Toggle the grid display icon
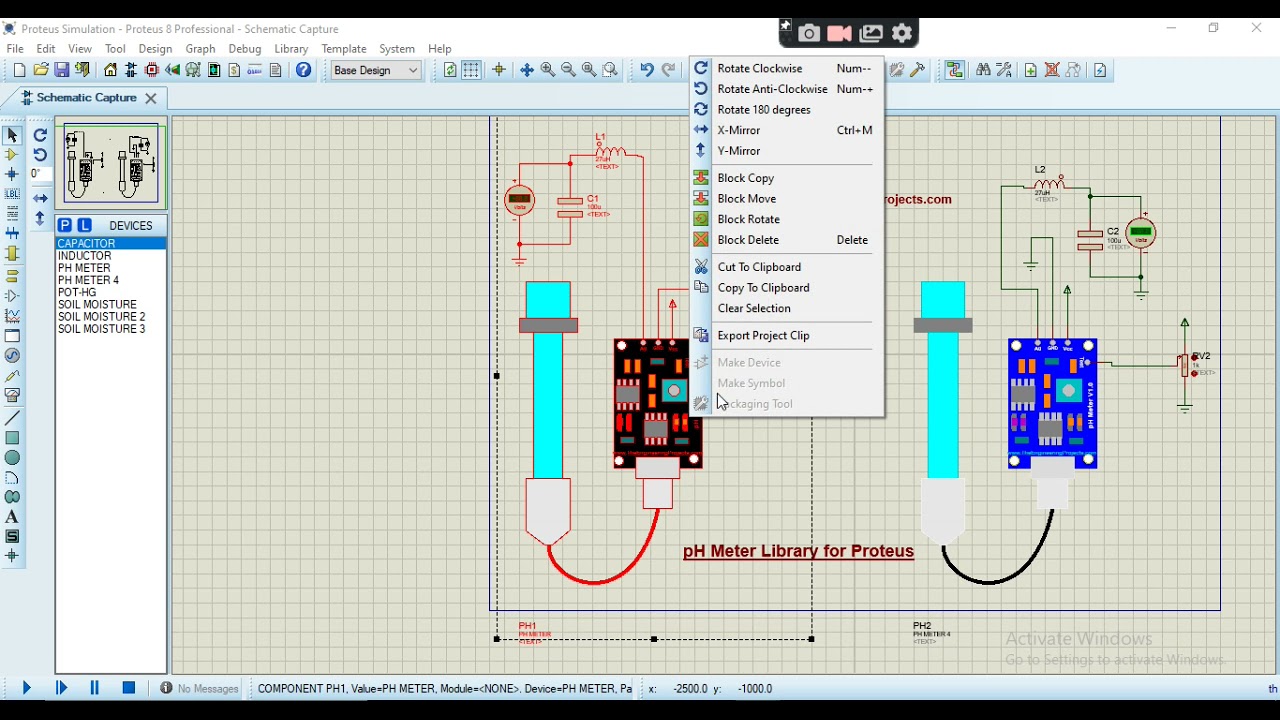This screenshot has width=1280, height=720. pyautogui.click(x=471, y=70)
